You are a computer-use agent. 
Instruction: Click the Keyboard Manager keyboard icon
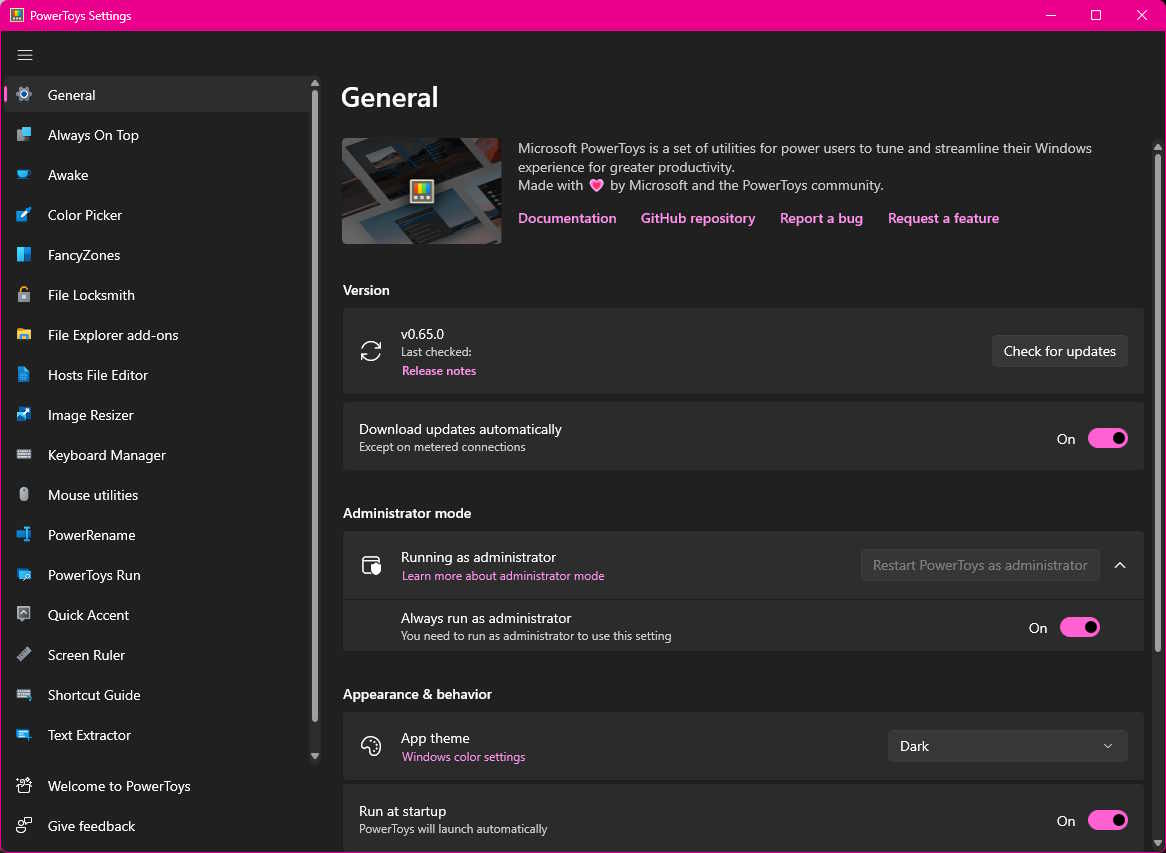(24, 455)
